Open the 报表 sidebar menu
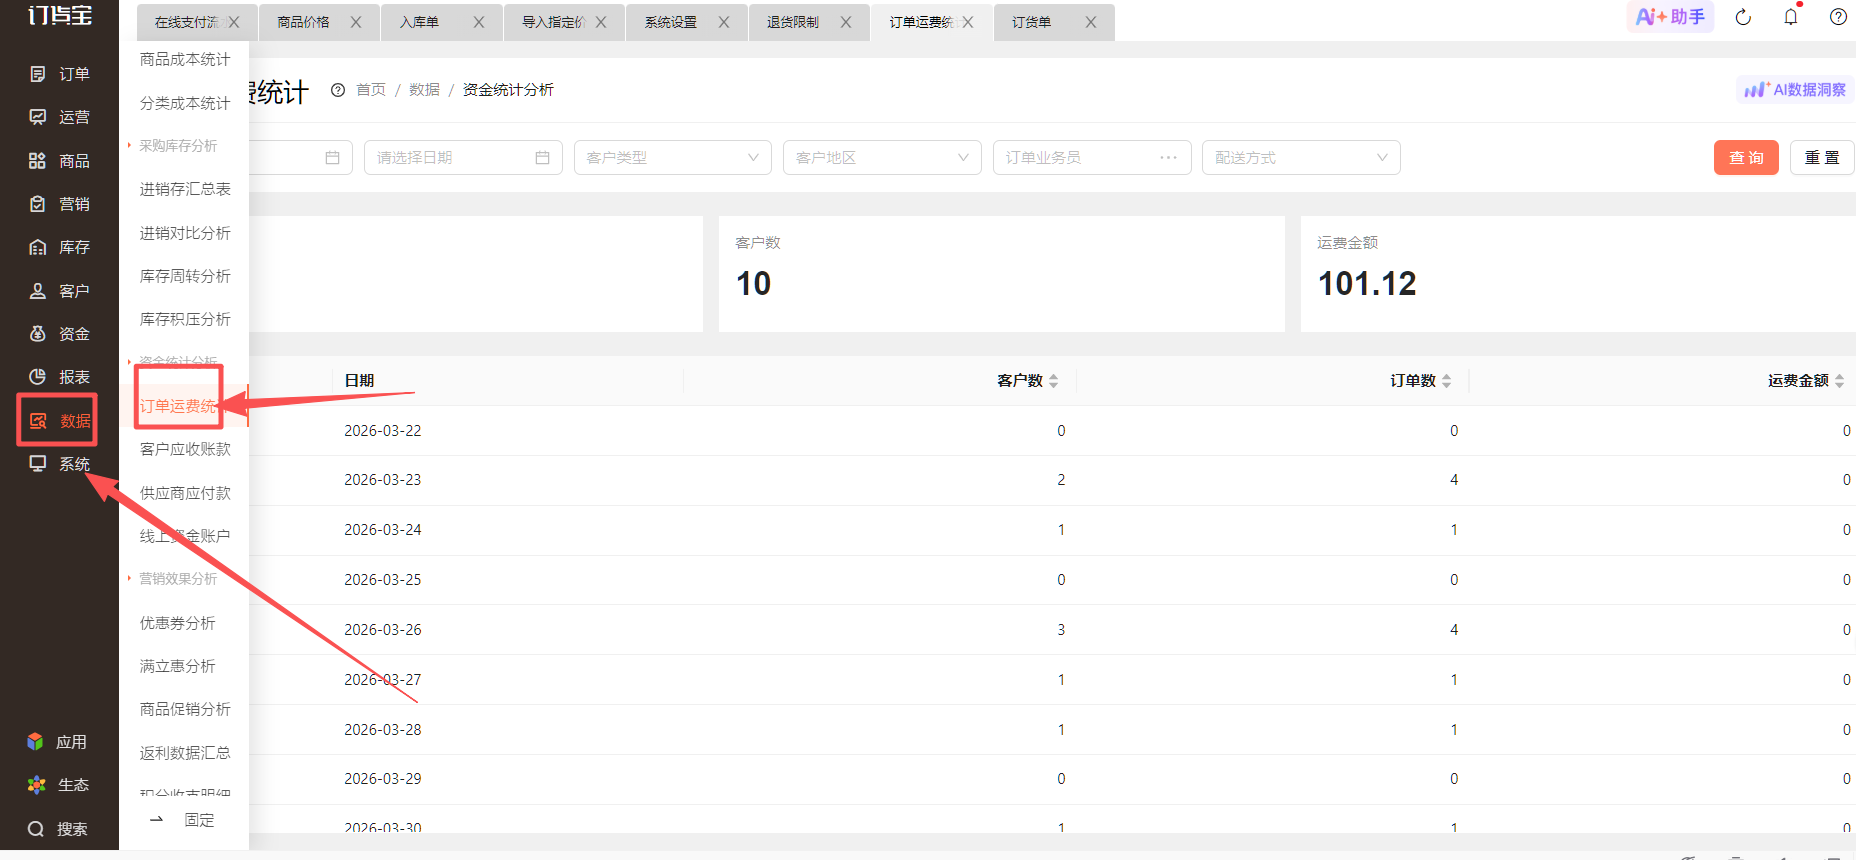 pos(59,377)
